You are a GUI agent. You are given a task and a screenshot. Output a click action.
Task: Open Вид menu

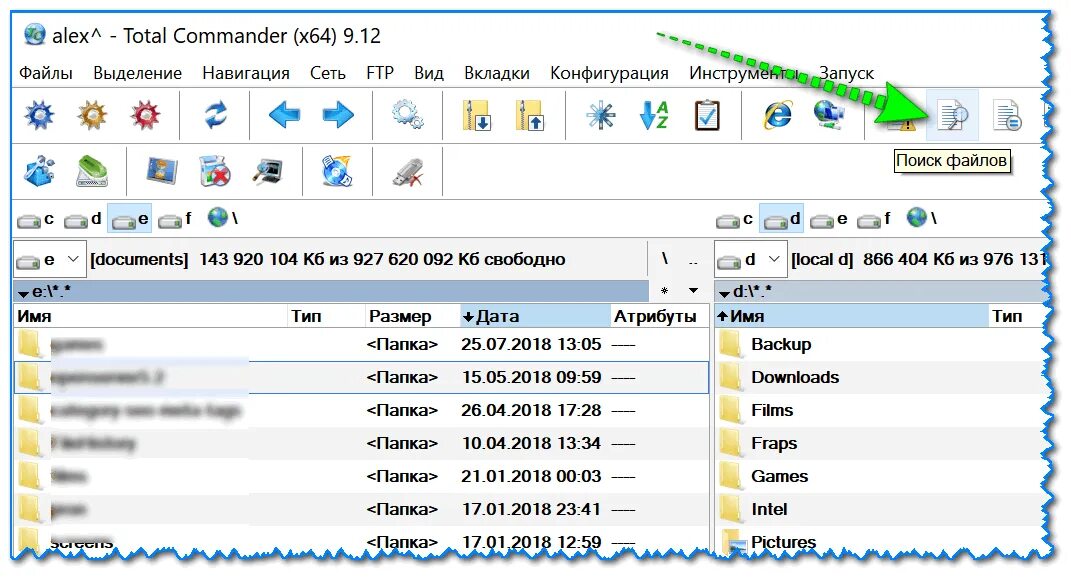429,73
